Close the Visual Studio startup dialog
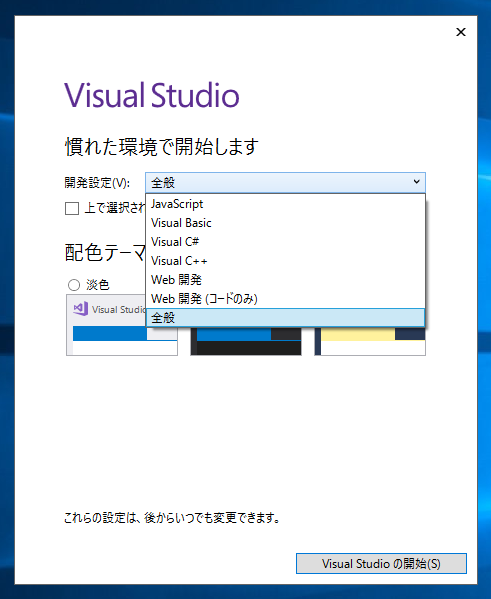The image size is (491, 599). (x=461, y=32)
